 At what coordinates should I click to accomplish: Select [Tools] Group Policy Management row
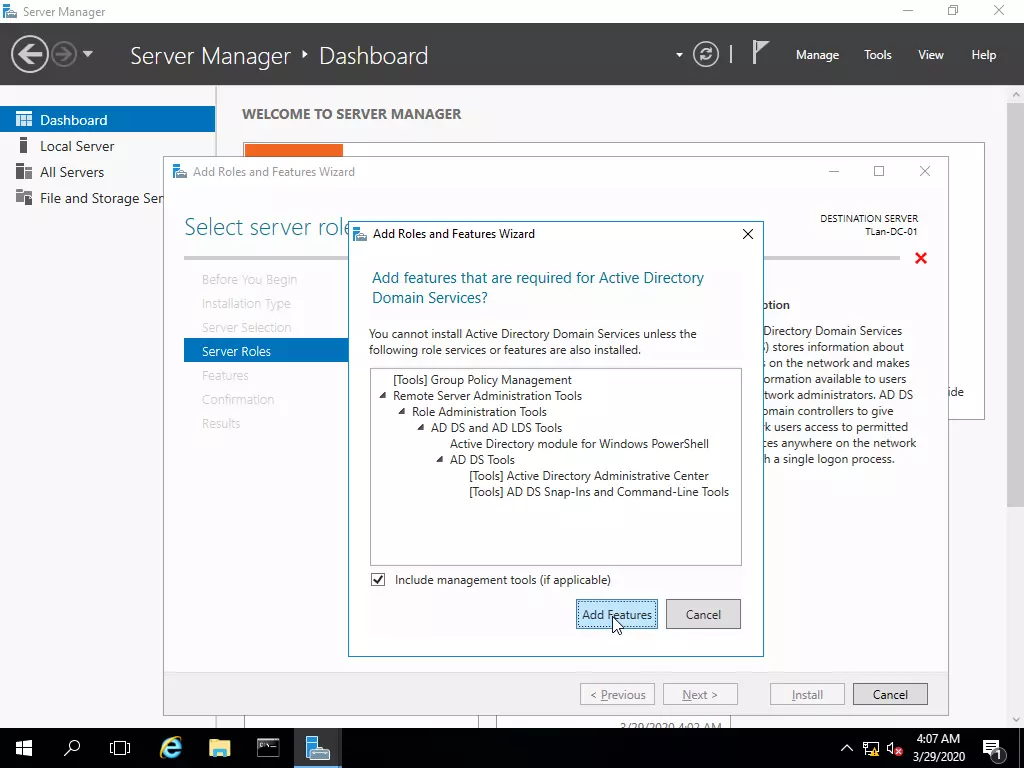[x=482, y=379]
